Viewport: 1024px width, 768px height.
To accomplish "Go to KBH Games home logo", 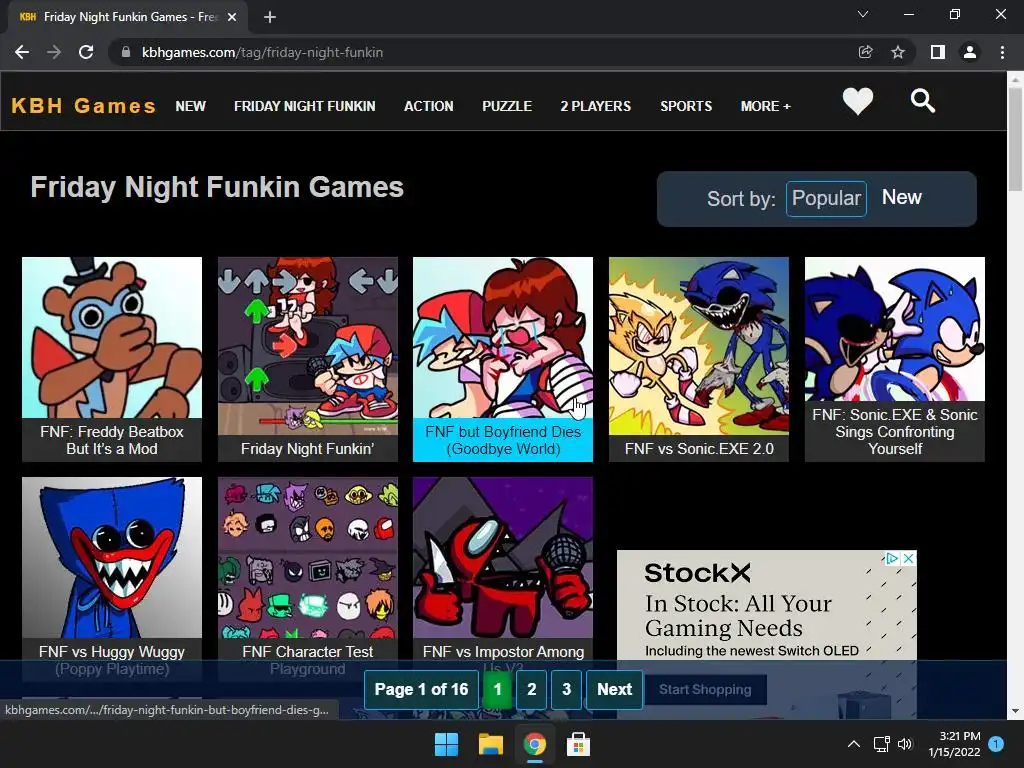I will click(x=84, y=106).
